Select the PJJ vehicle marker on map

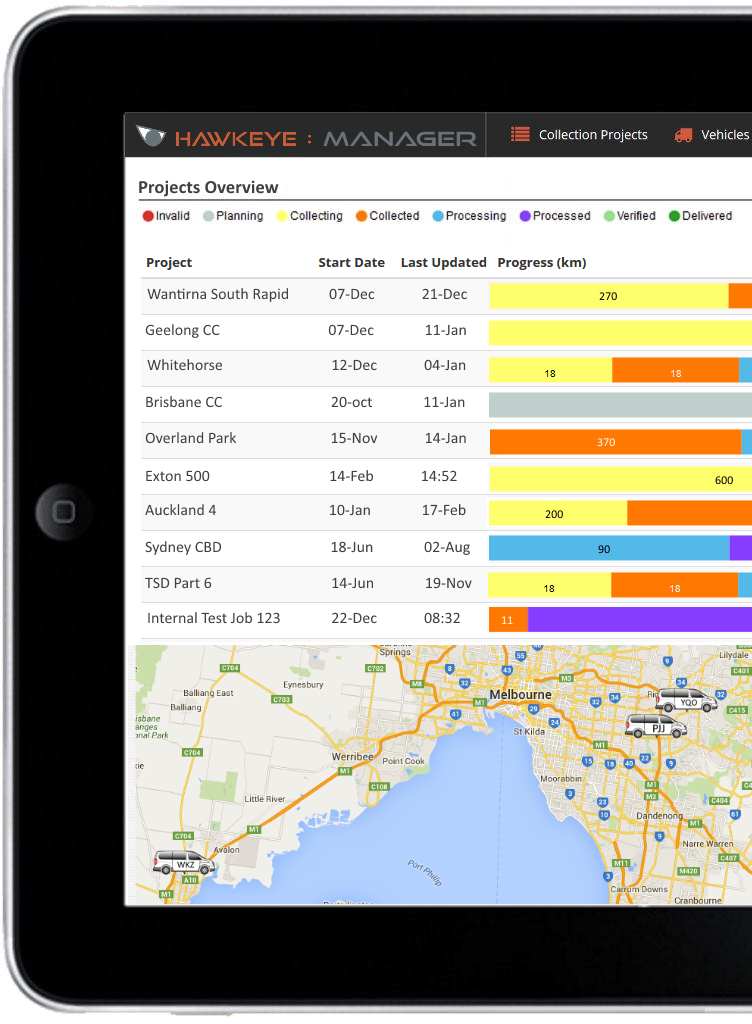pyautogui.click(x=656, y=727)
